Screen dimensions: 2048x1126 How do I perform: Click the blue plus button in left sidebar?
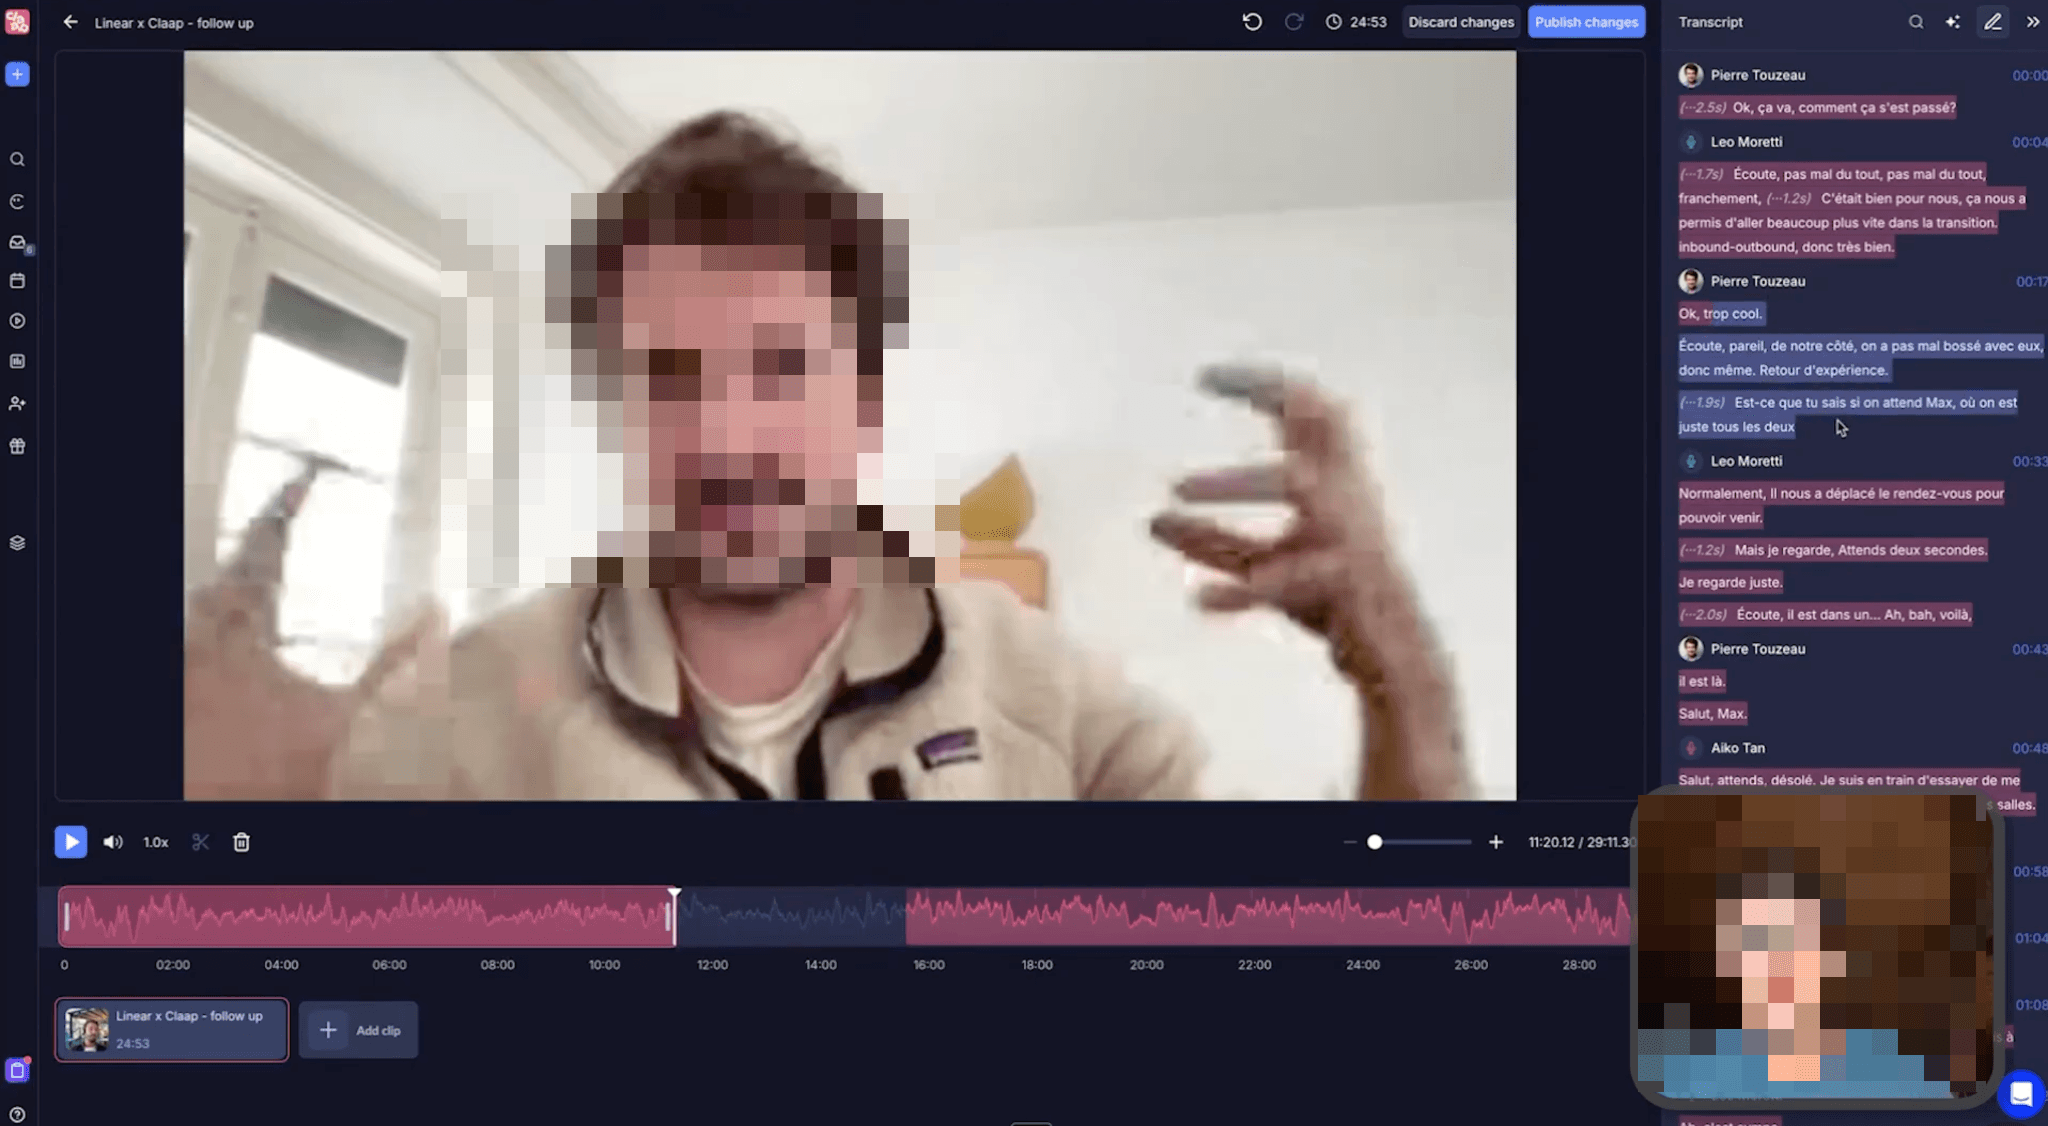17,74
